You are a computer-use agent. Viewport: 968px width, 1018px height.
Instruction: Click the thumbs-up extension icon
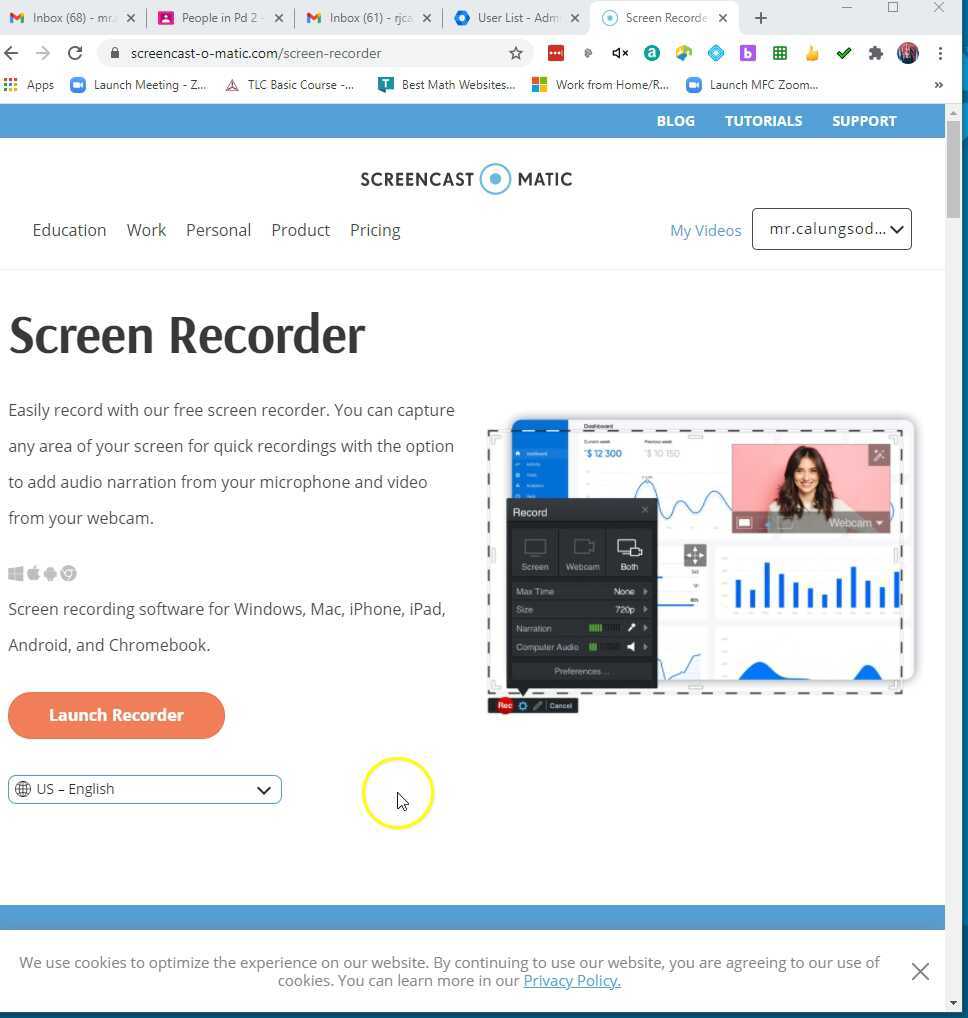click(812, 53)
